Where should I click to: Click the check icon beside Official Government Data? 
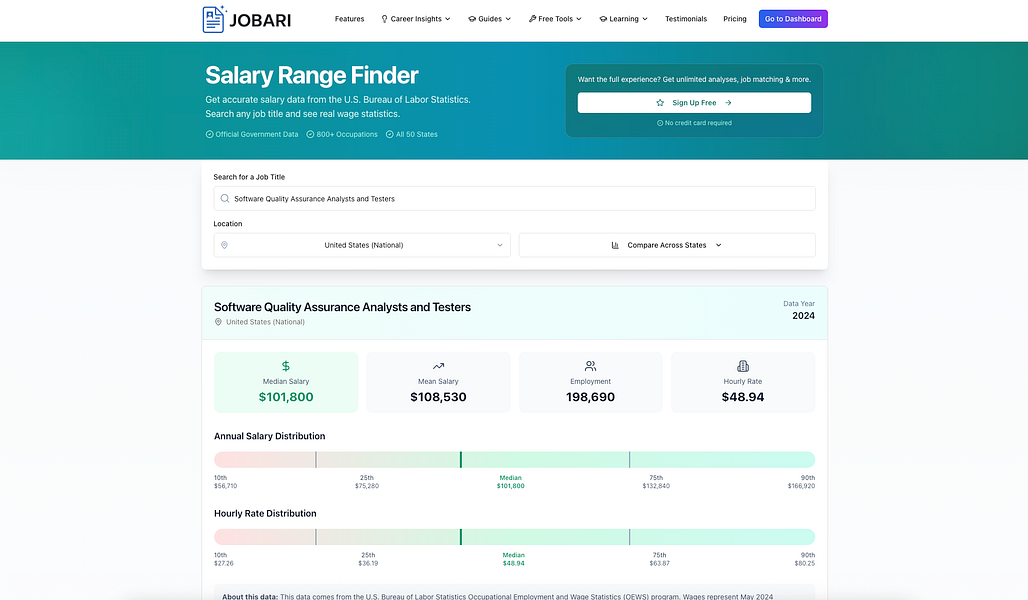pyautogui.click(x=210, y=134)
